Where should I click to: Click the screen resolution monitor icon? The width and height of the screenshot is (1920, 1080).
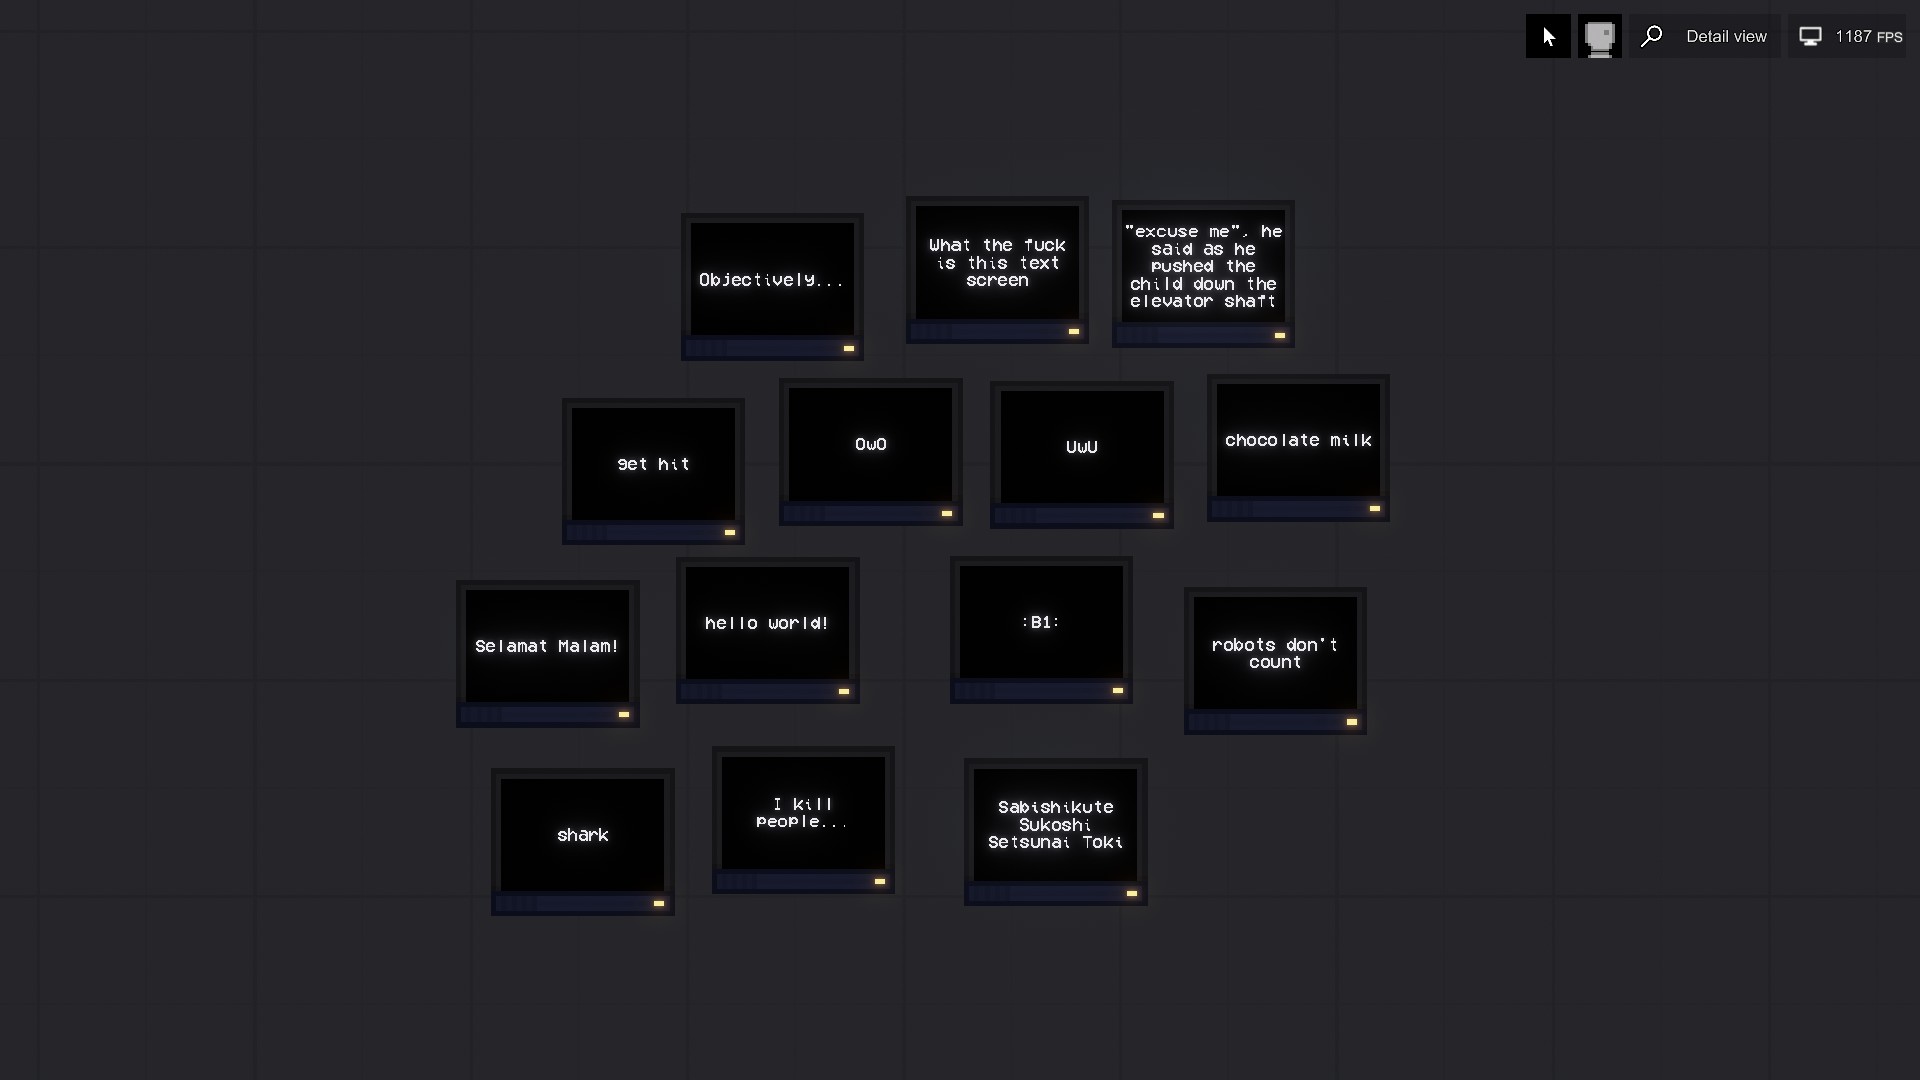[x=1811, y=36]
